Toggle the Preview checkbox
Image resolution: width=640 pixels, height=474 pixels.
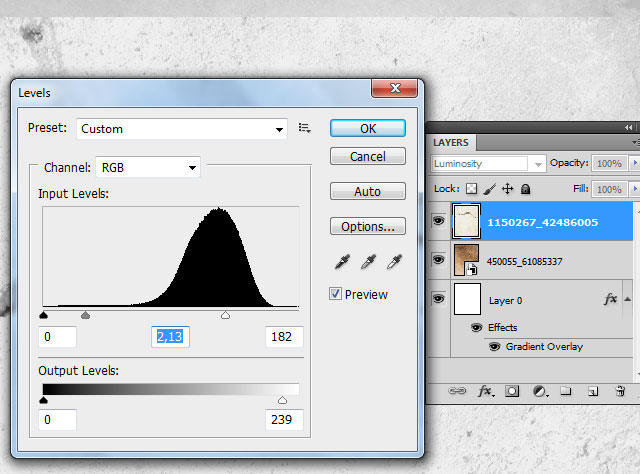pos(335,294)
